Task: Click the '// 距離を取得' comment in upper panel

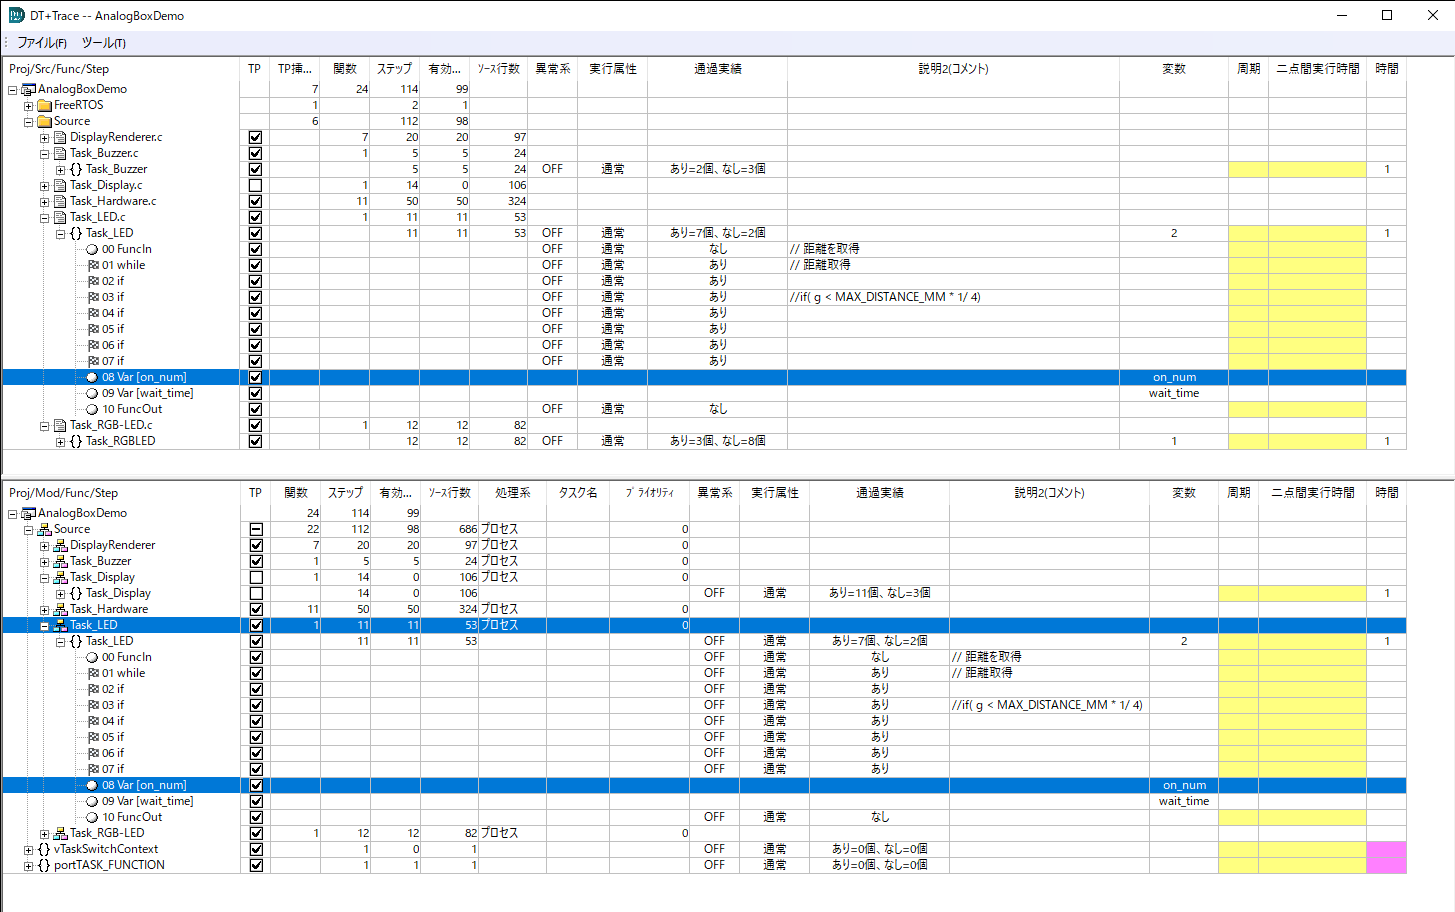Action: pos(825,249)
